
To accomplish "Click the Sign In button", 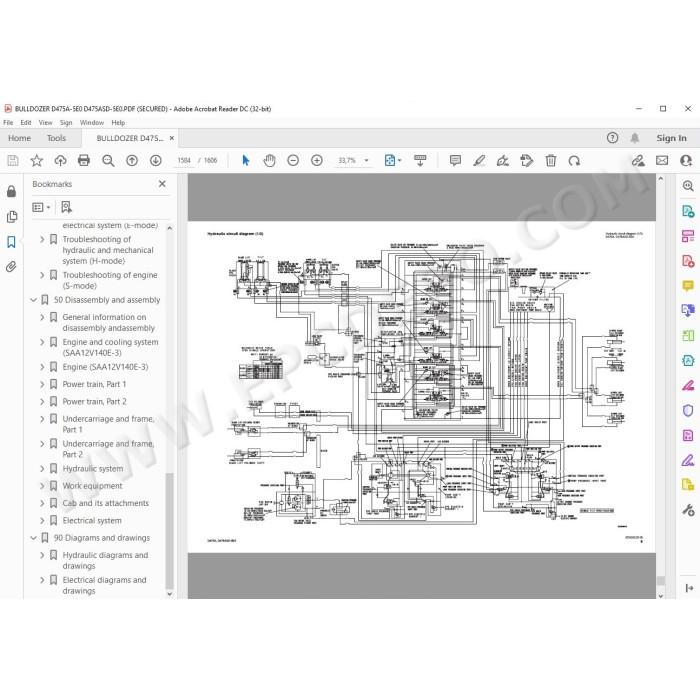I will (x=671, y=138).
